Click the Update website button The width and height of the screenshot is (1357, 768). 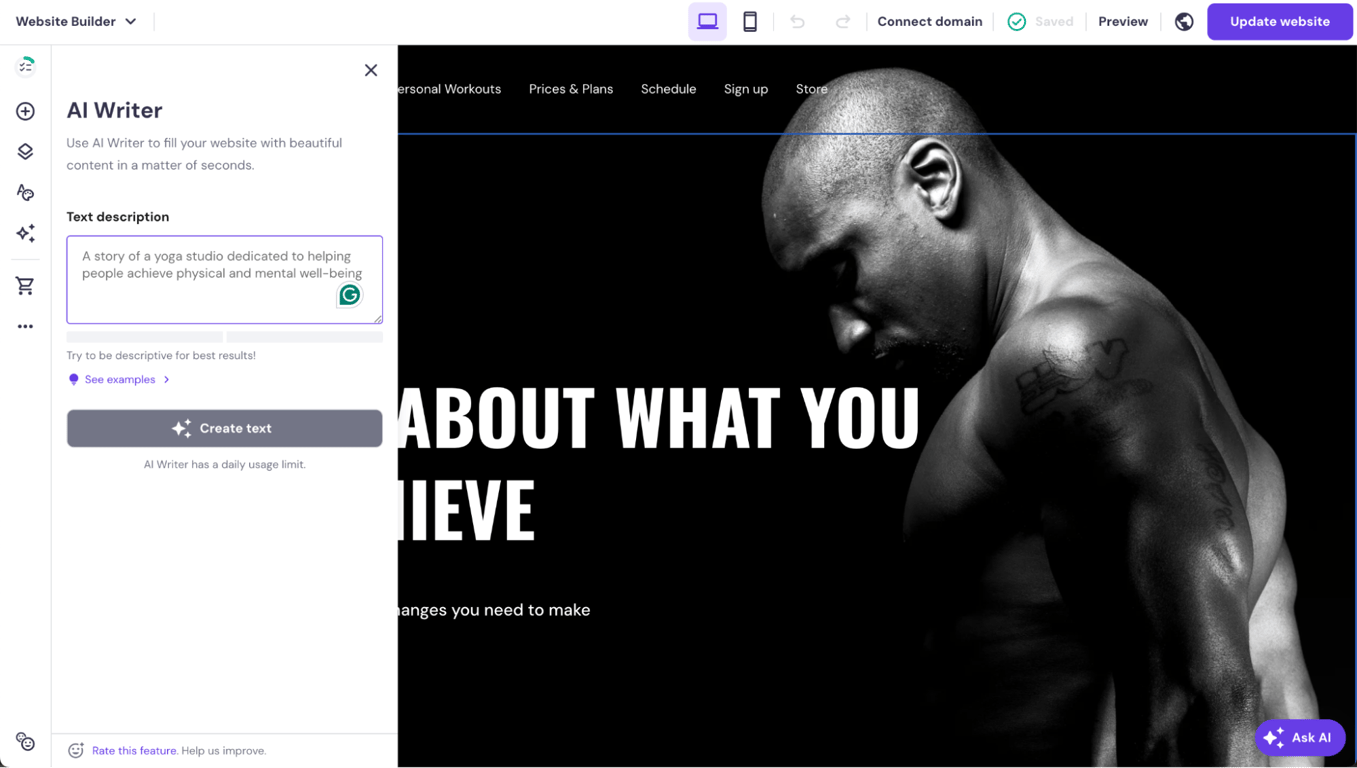[x=1280, y=21]
